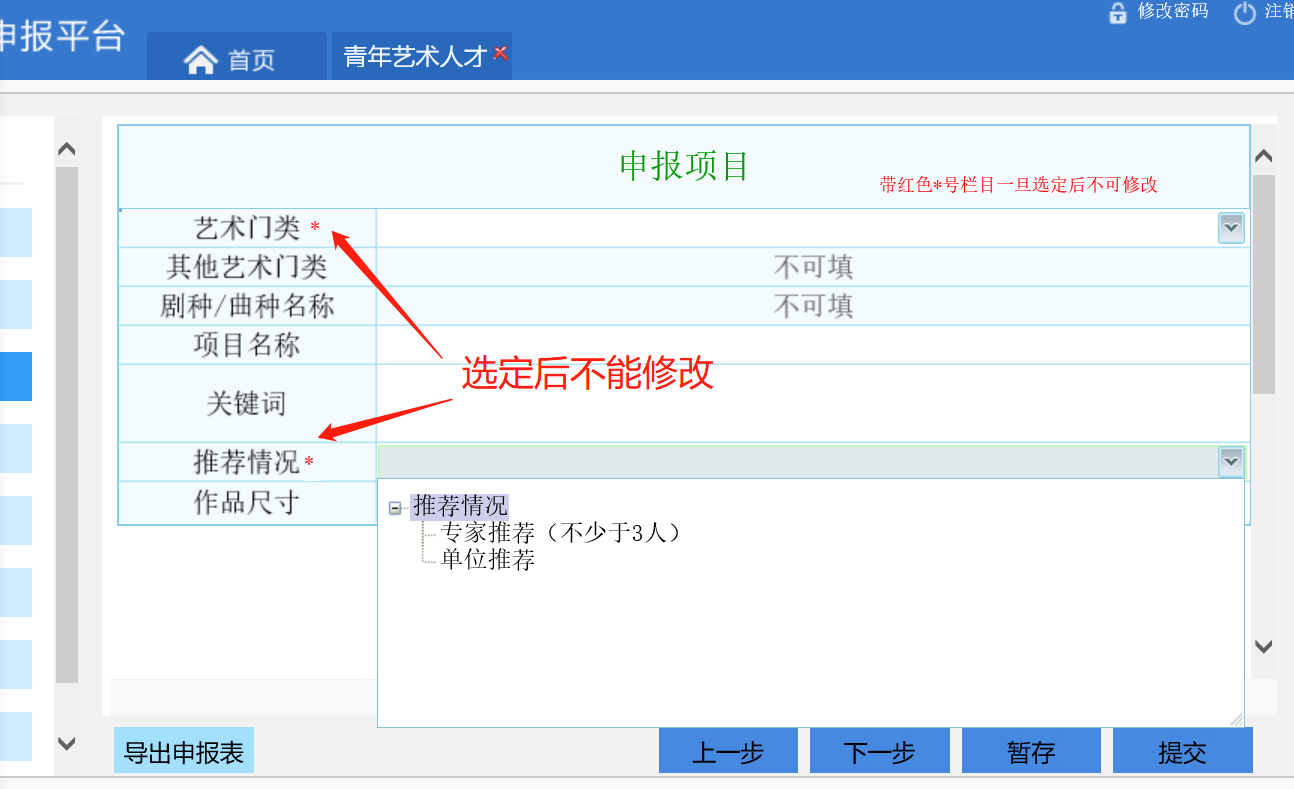Submit the form with 提交
Image resolution: width=1294 pixels, height=789 pixels.
click(x=1182, y=752)
